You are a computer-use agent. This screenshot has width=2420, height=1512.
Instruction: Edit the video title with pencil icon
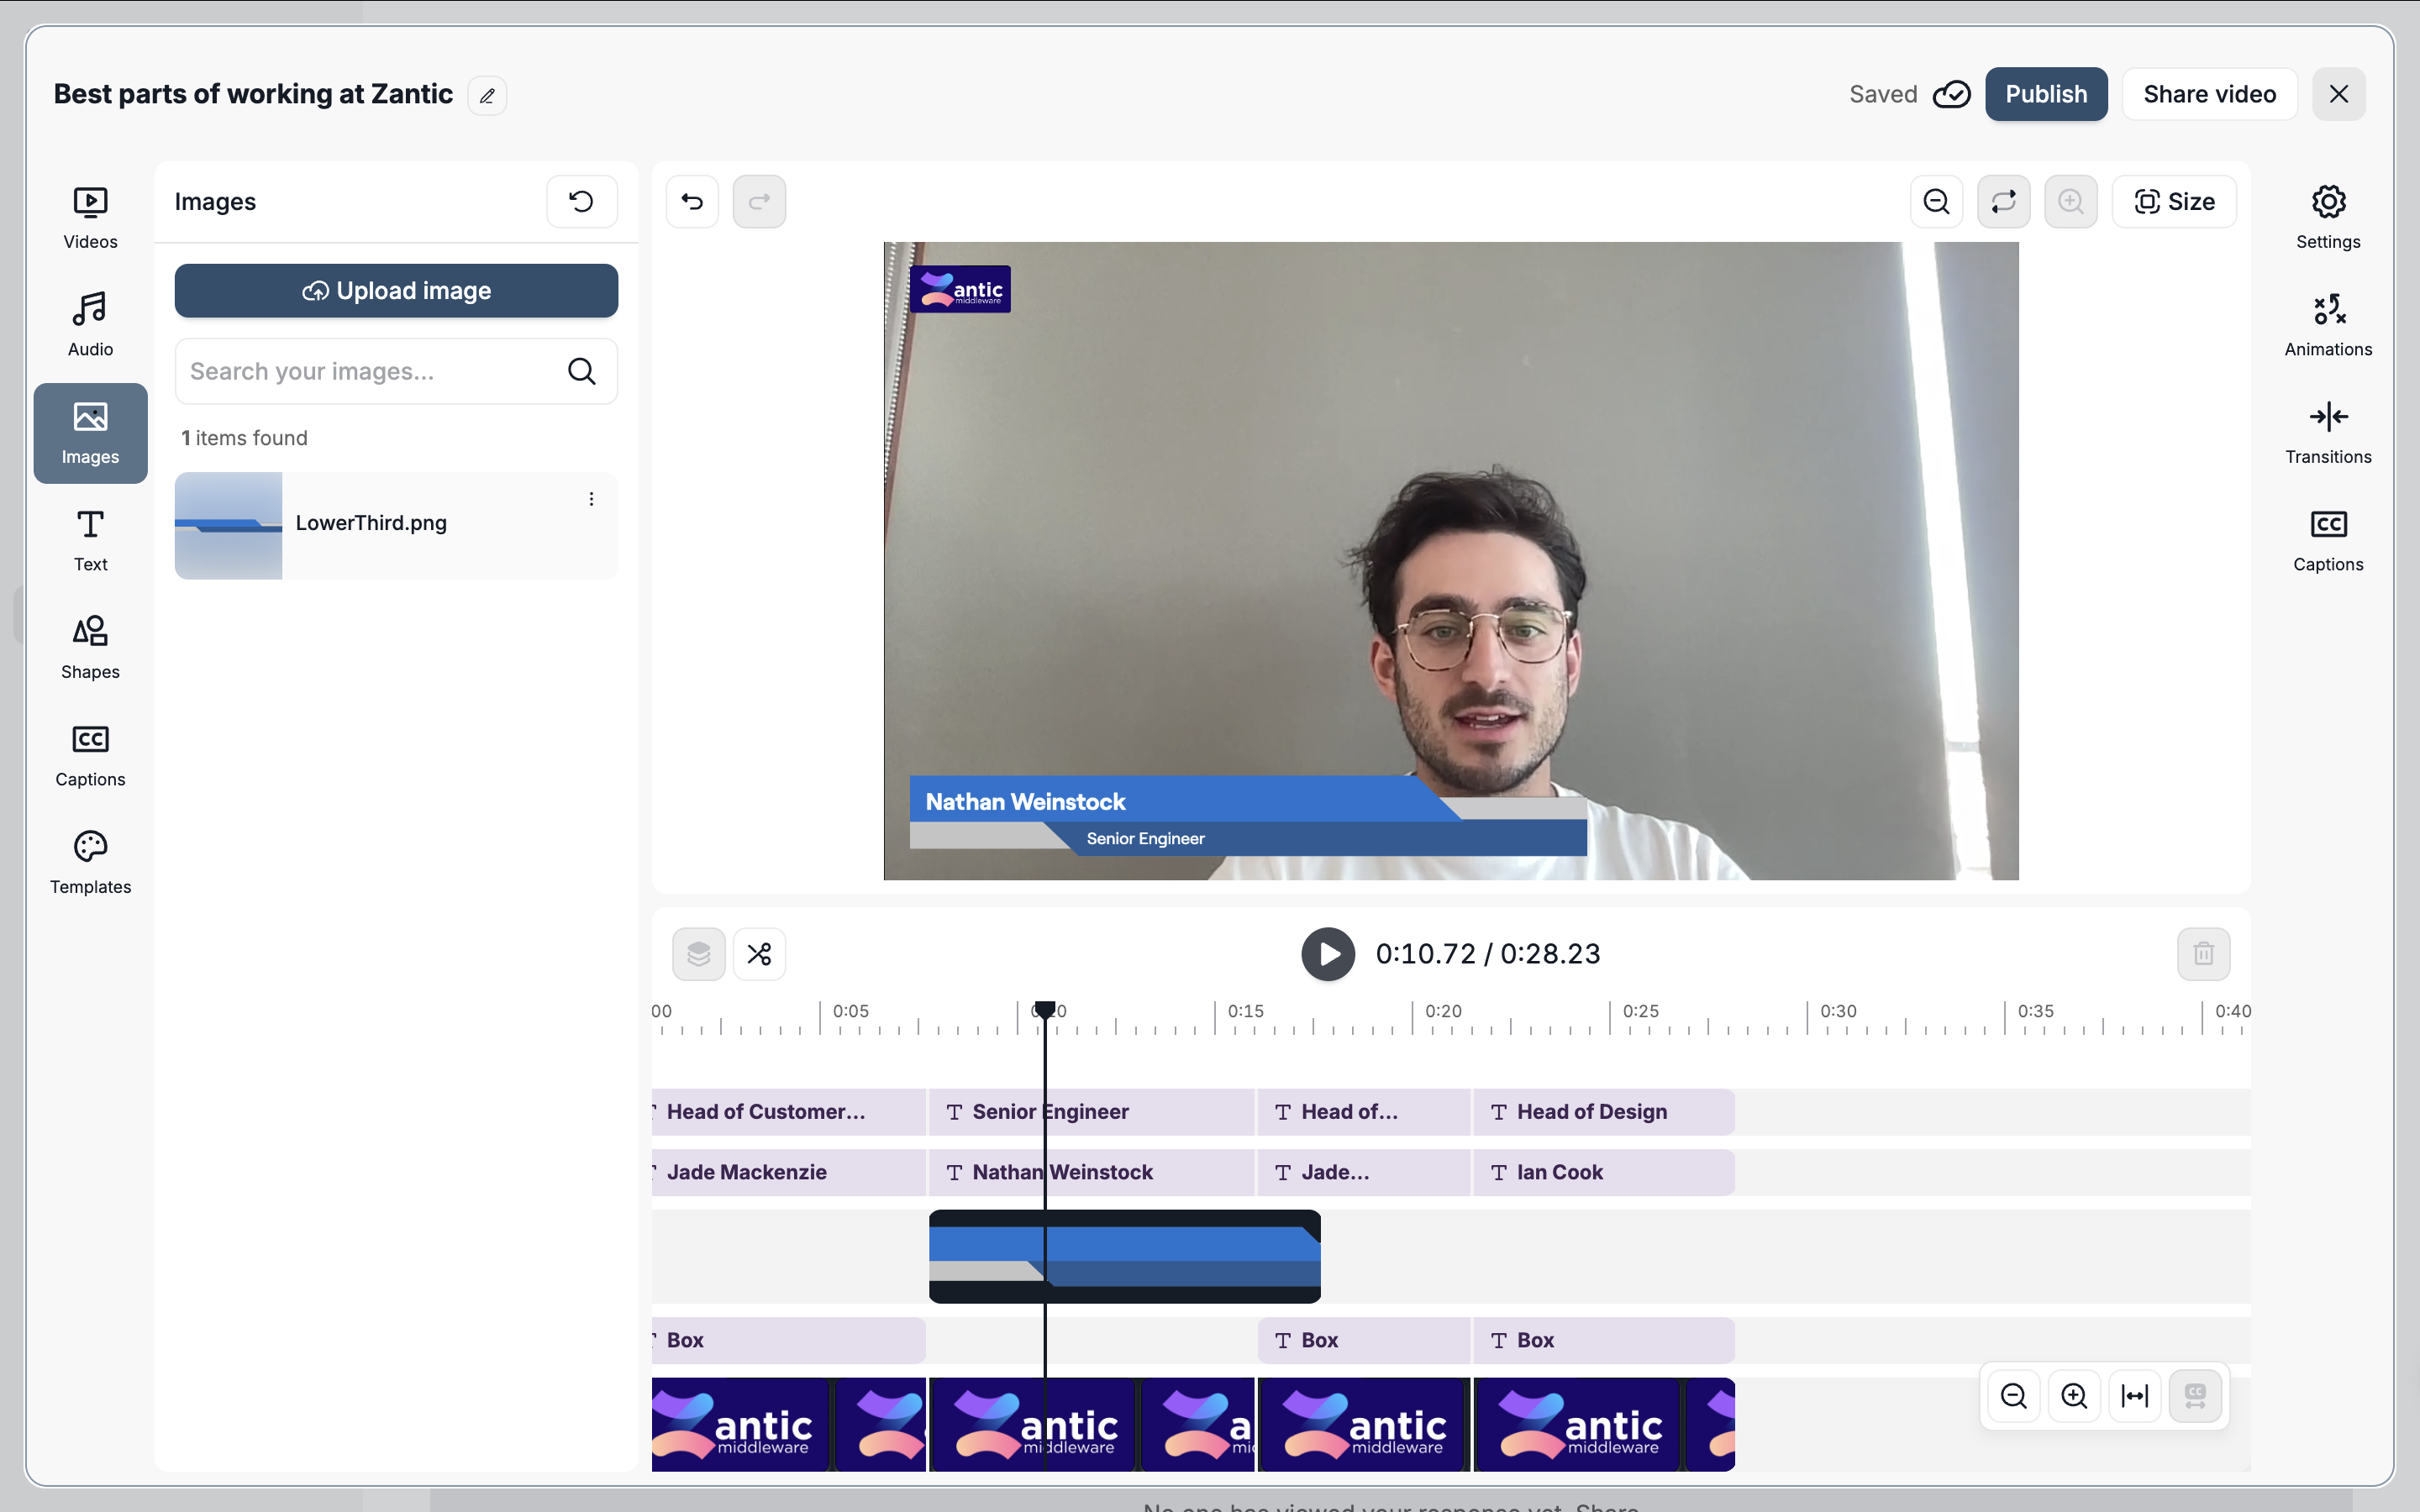[x=487, y=96]
